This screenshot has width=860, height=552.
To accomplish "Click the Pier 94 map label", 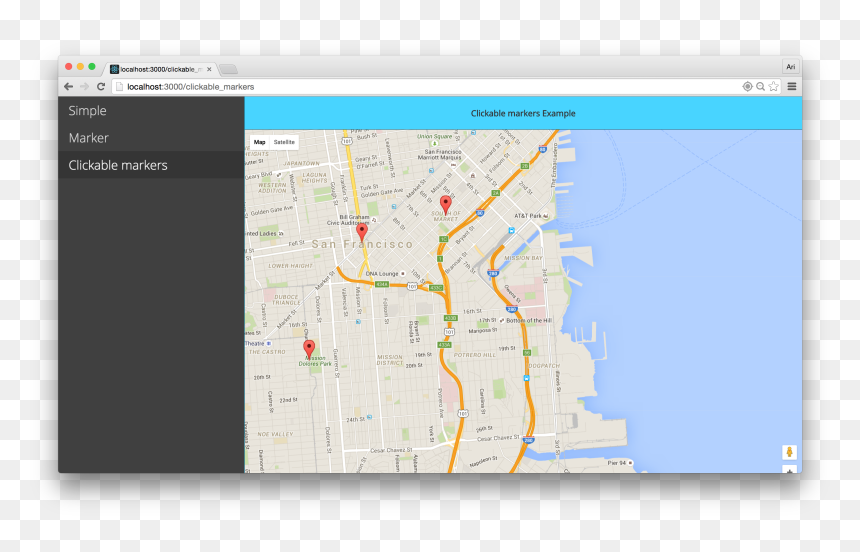I will (616, 463).
